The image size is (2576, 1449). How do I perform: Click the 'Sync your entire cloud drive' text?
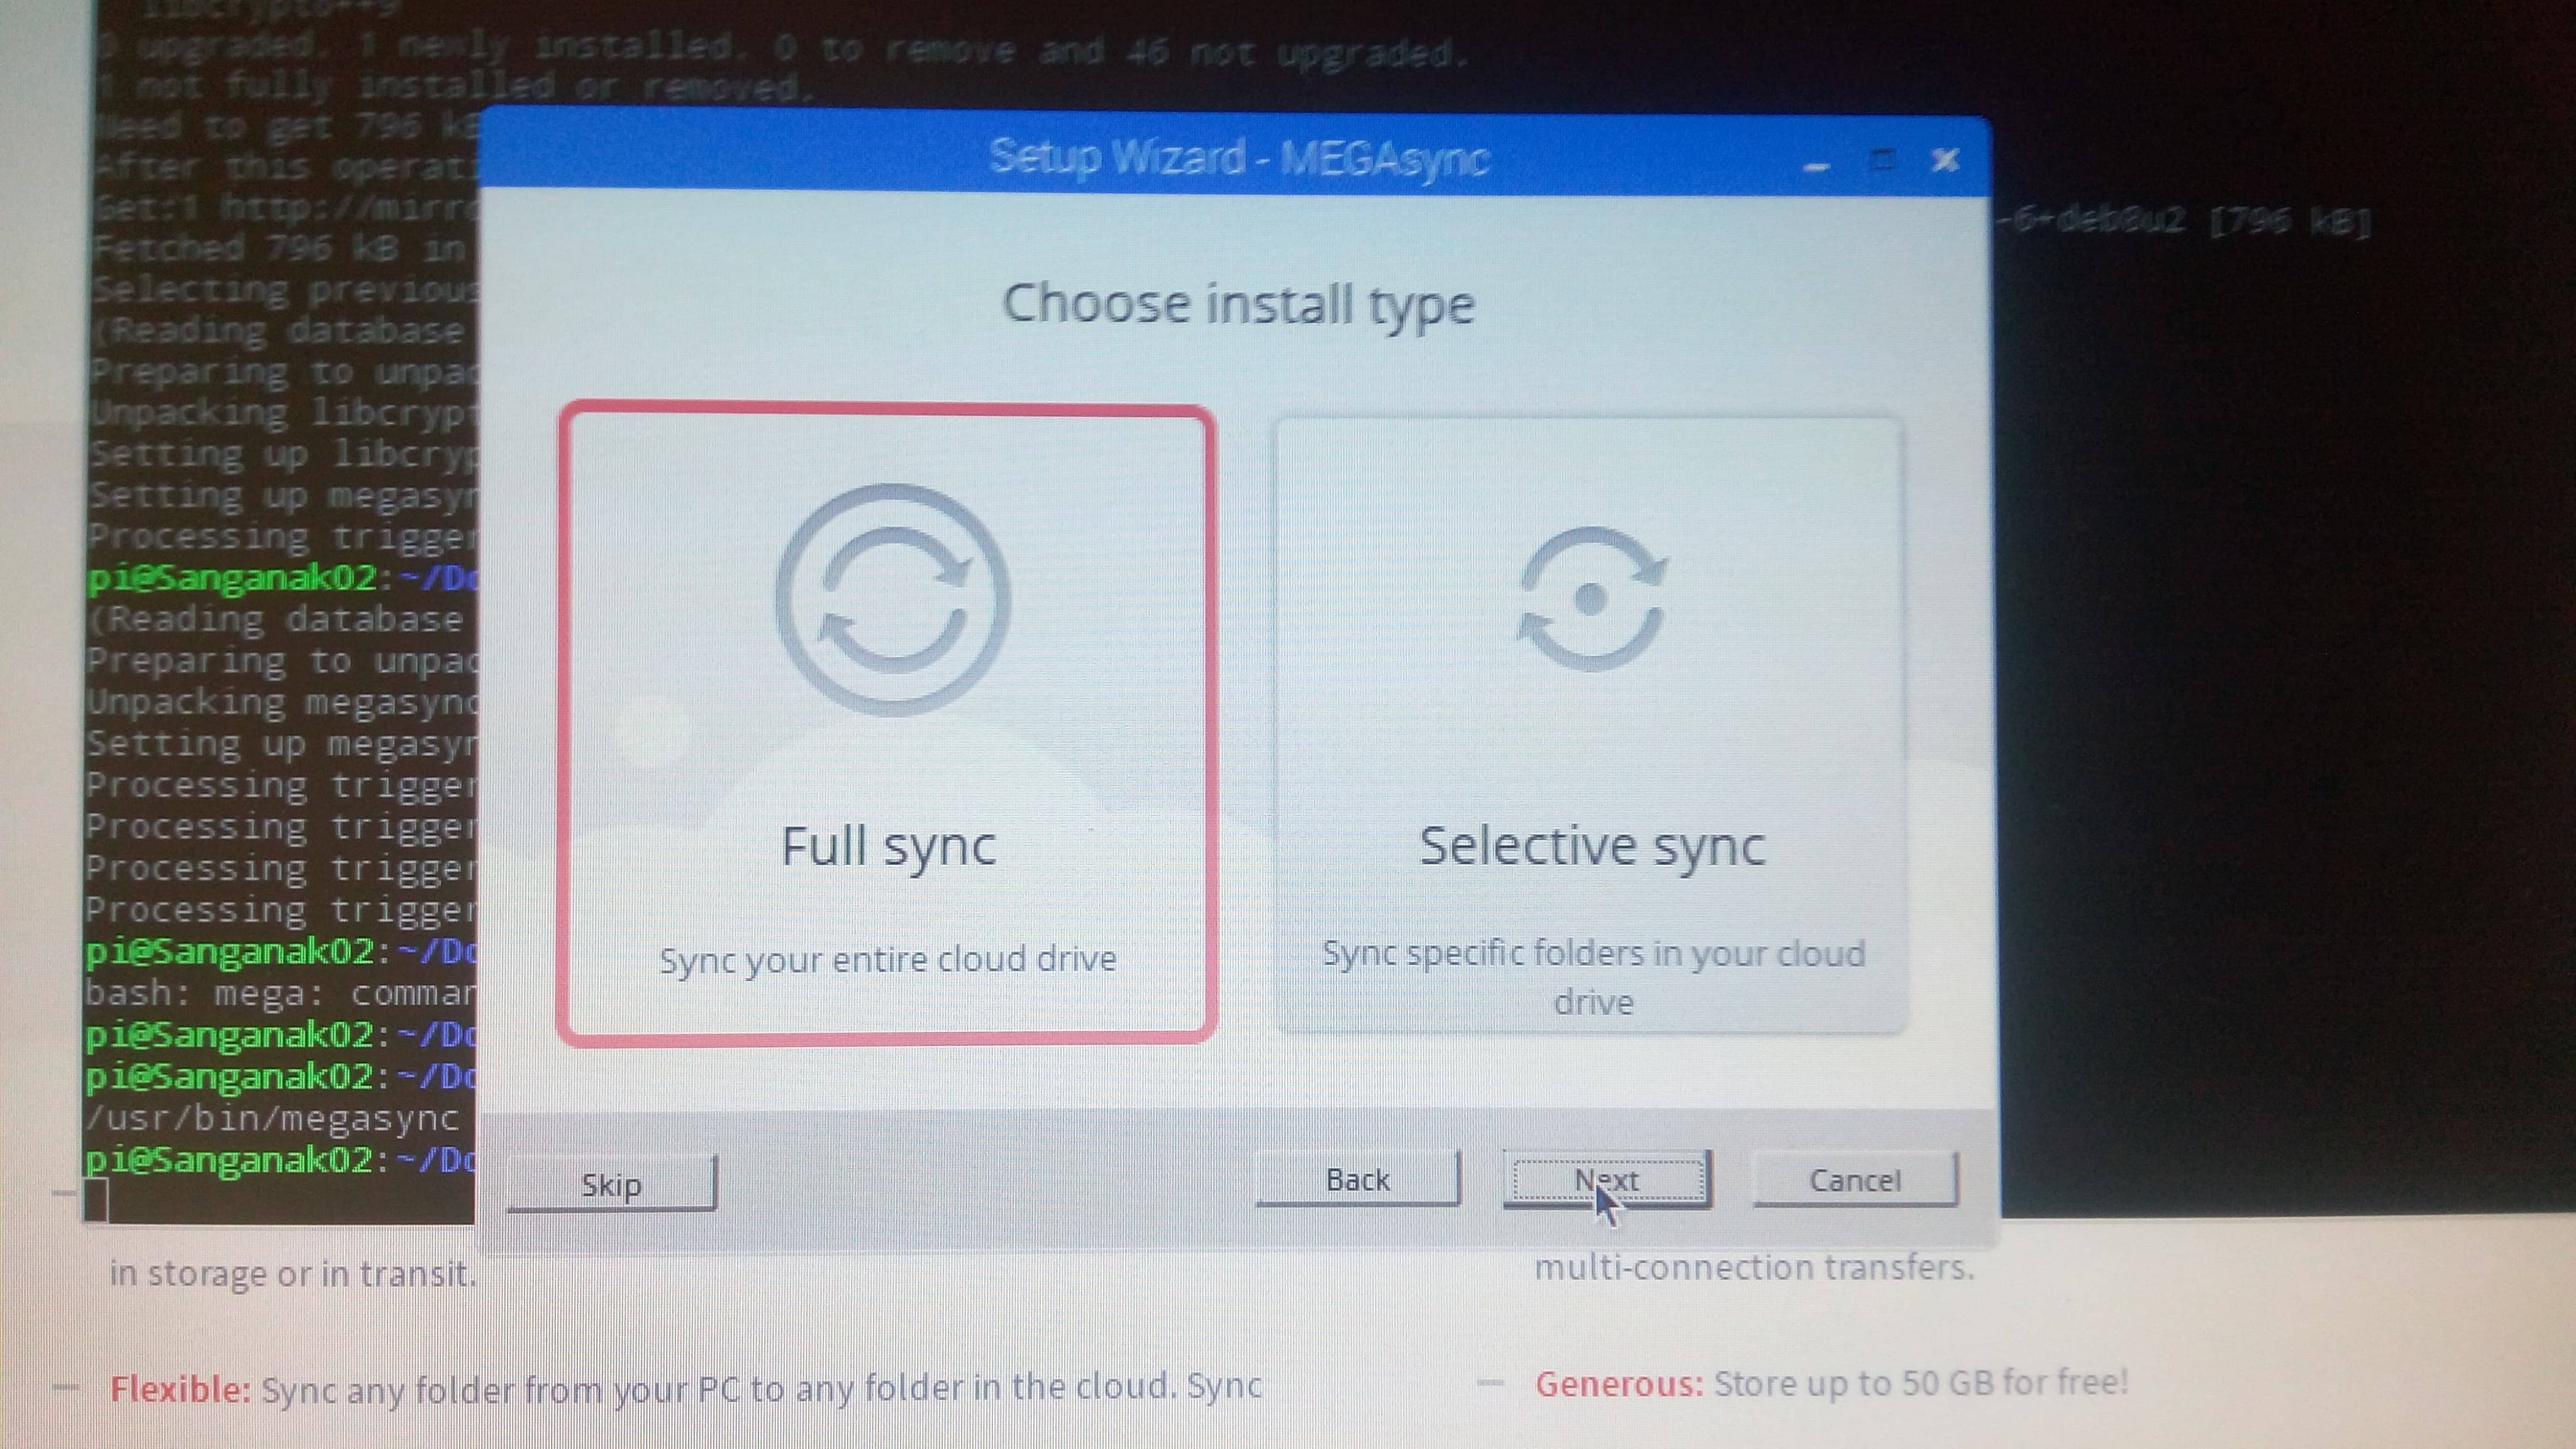coord(888,959)
